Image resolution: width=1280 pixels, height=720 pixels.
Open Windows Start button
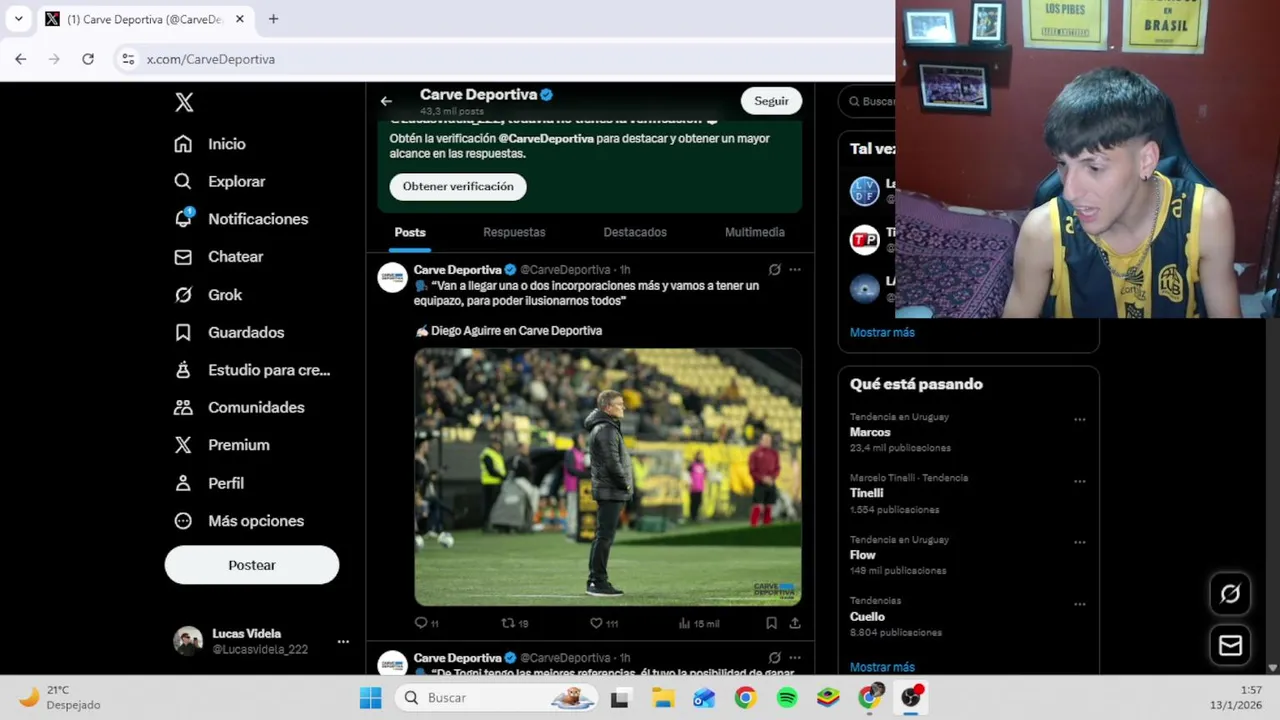coord(370,698)
